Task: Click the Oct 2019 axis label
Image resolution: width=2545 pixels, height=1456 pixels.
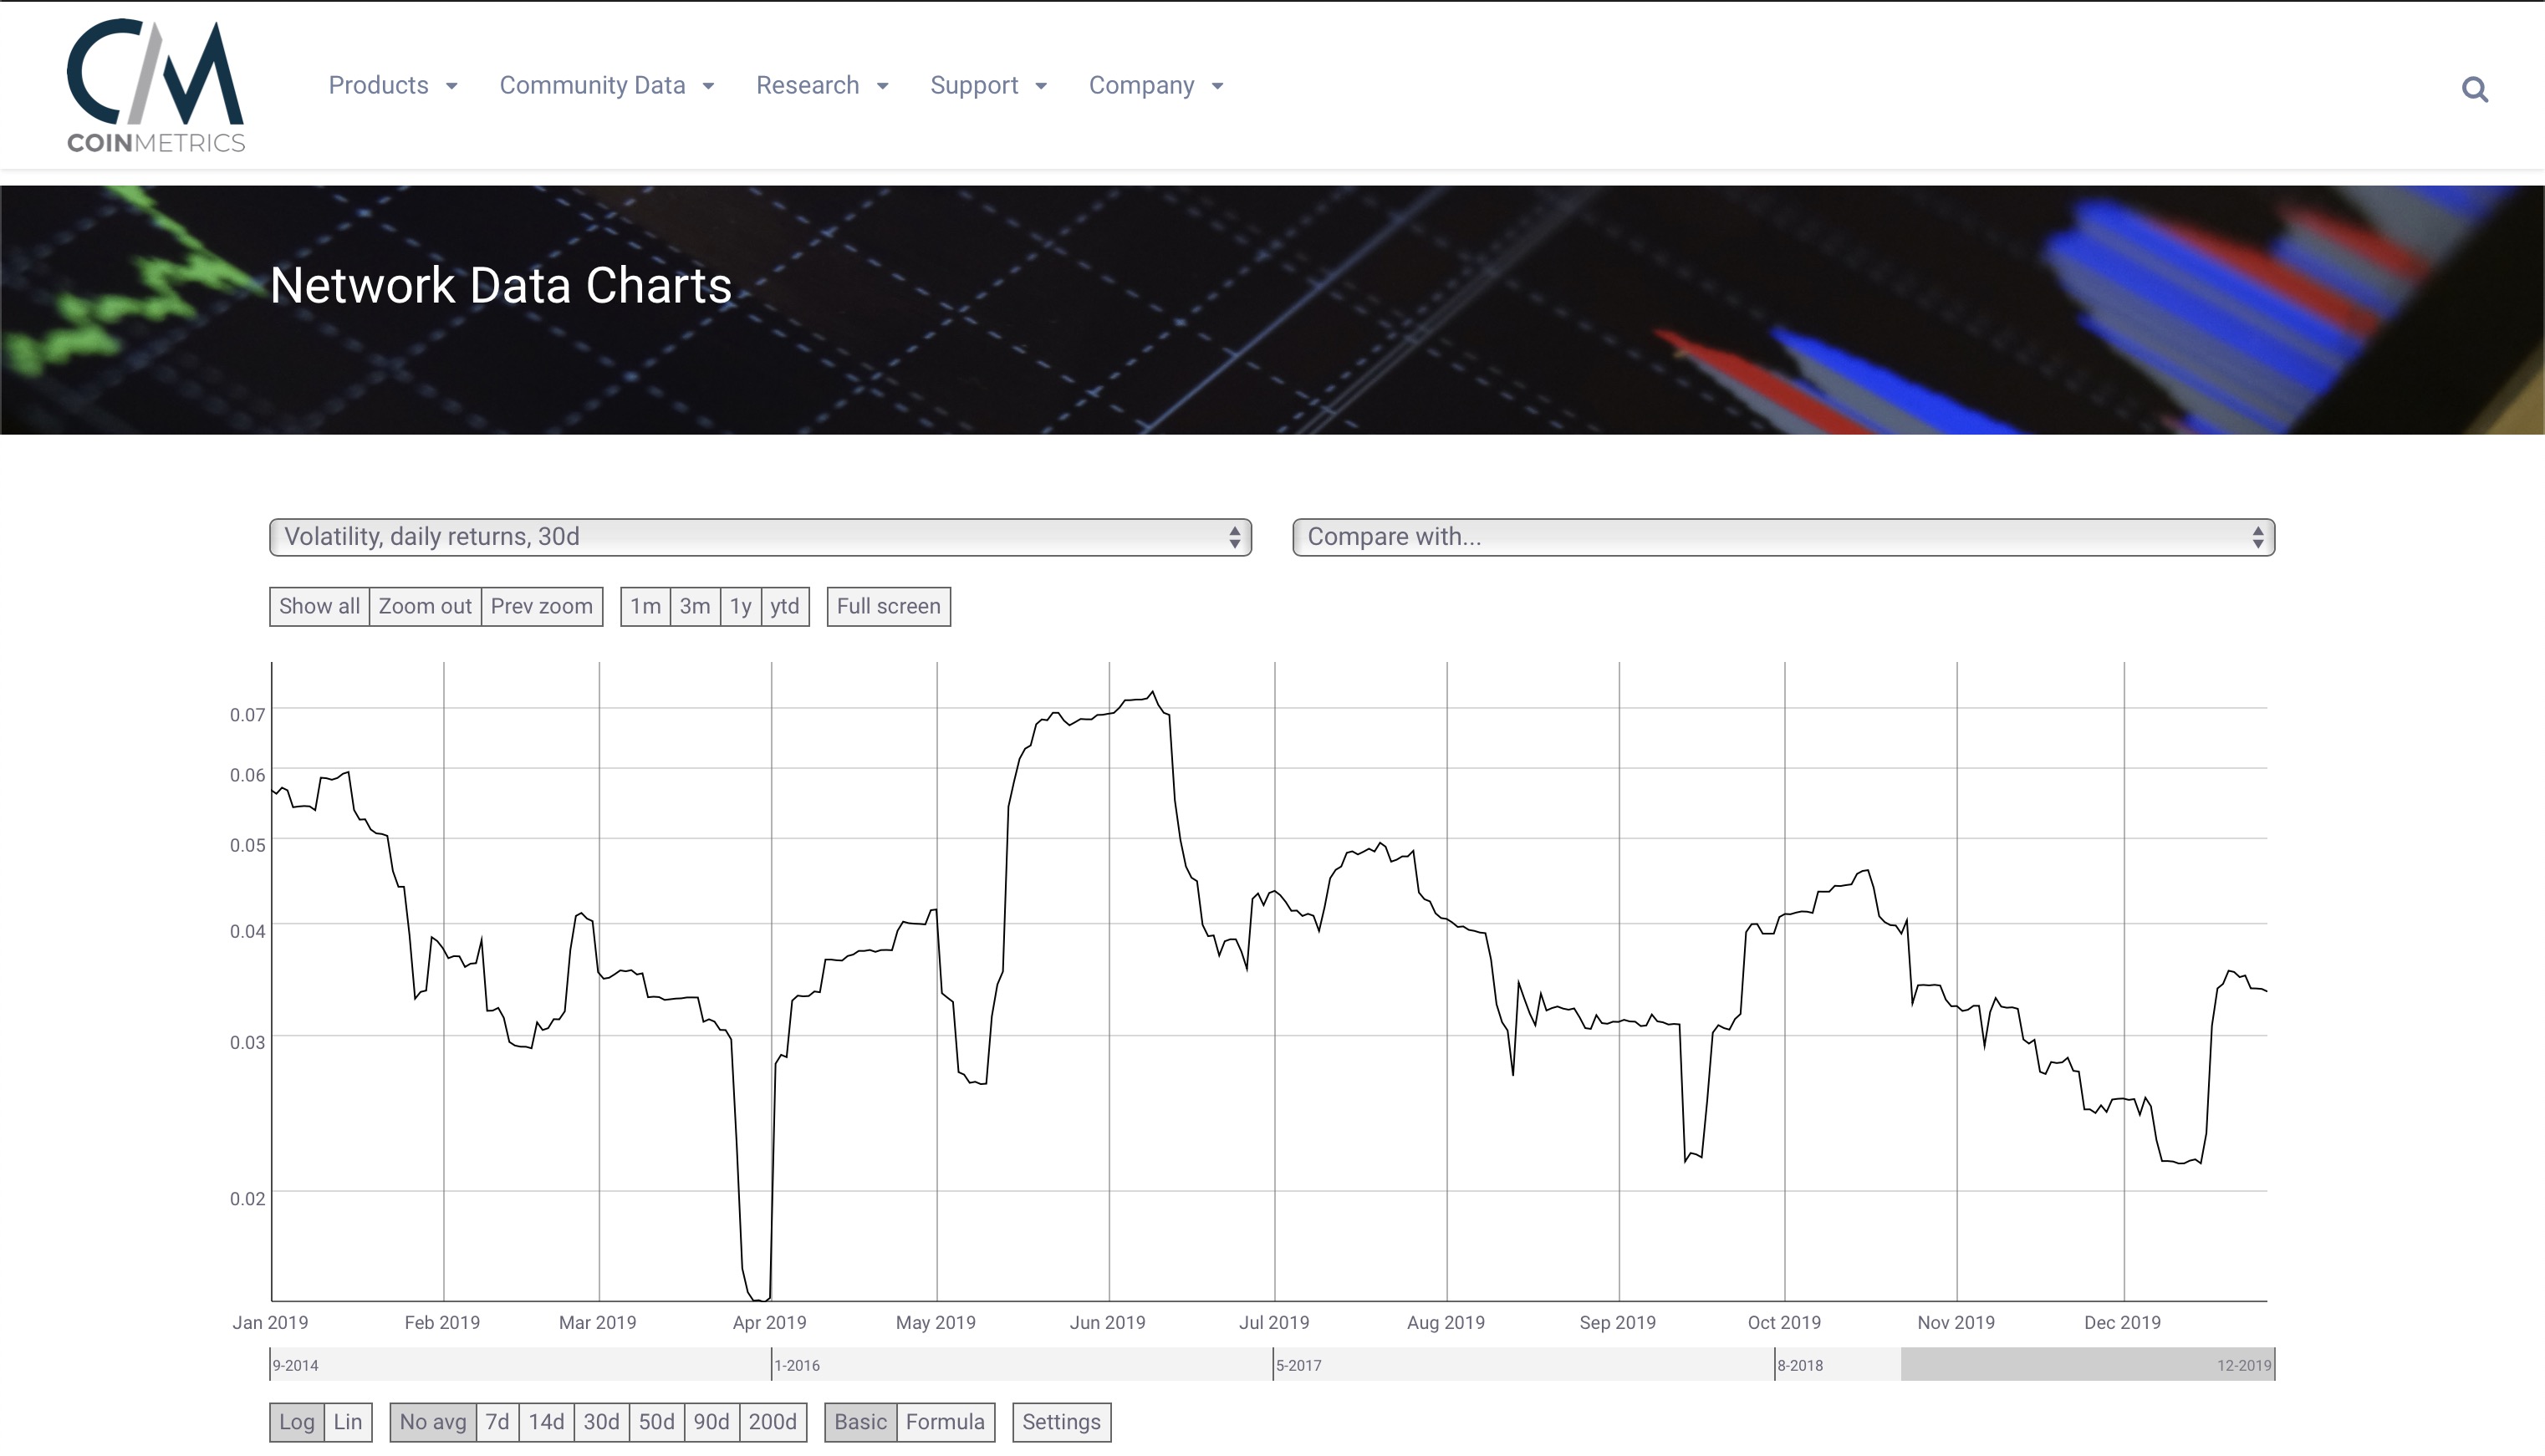Action: (1784, 1322)
